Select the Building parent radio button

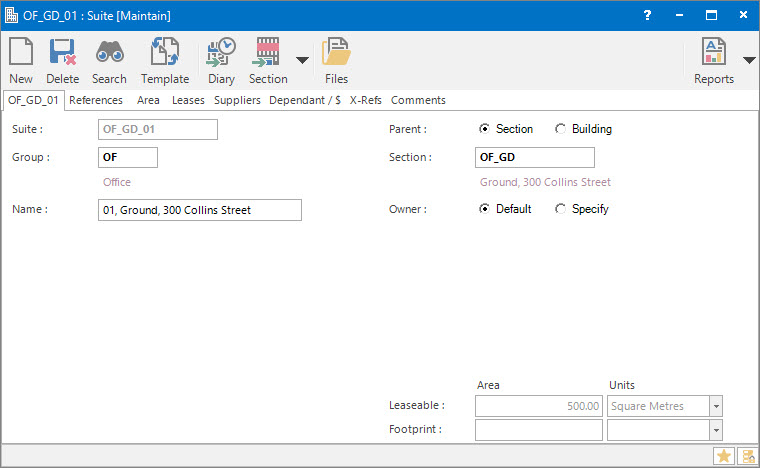pyautogui.click(x=560, y=129)
